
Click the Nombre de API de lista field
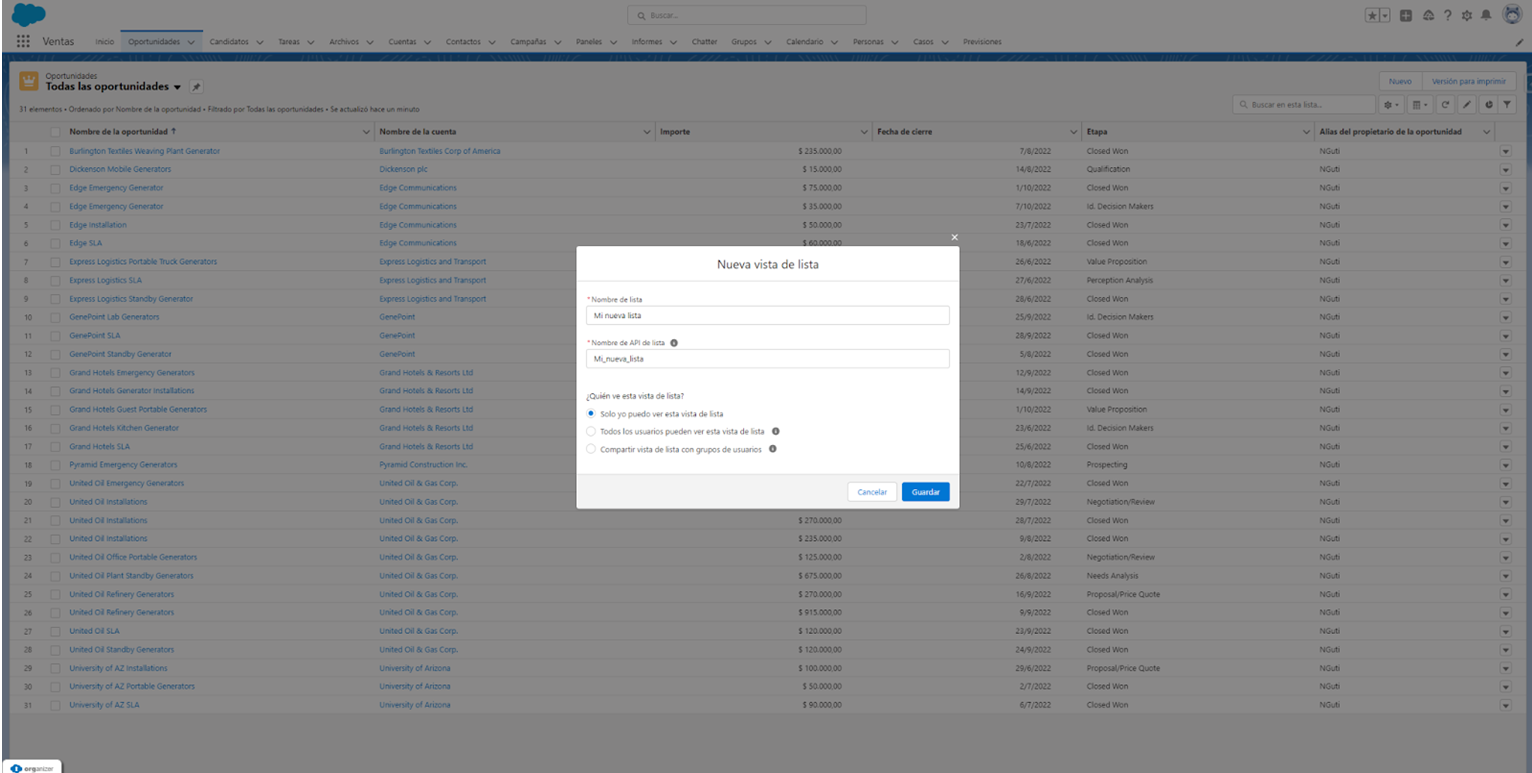pyautogui.click(x=767, y=359)
